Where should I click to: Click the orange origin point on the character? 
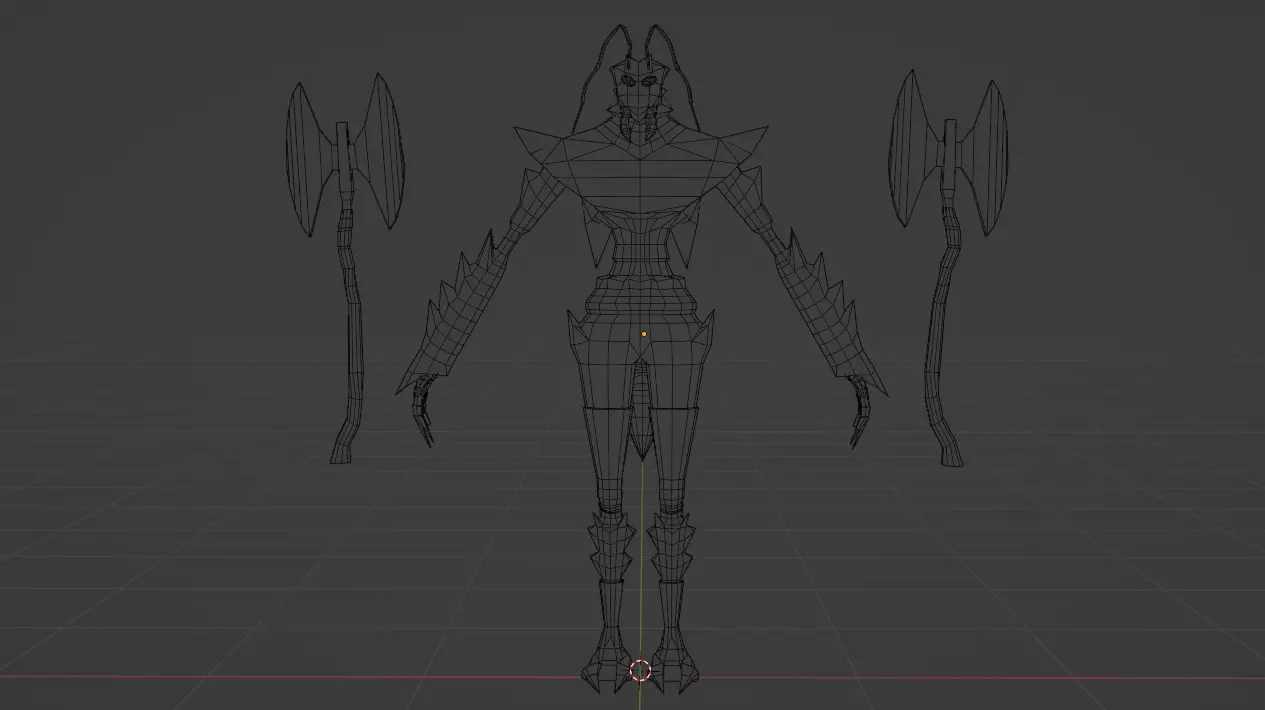click(x=644, y=334)
